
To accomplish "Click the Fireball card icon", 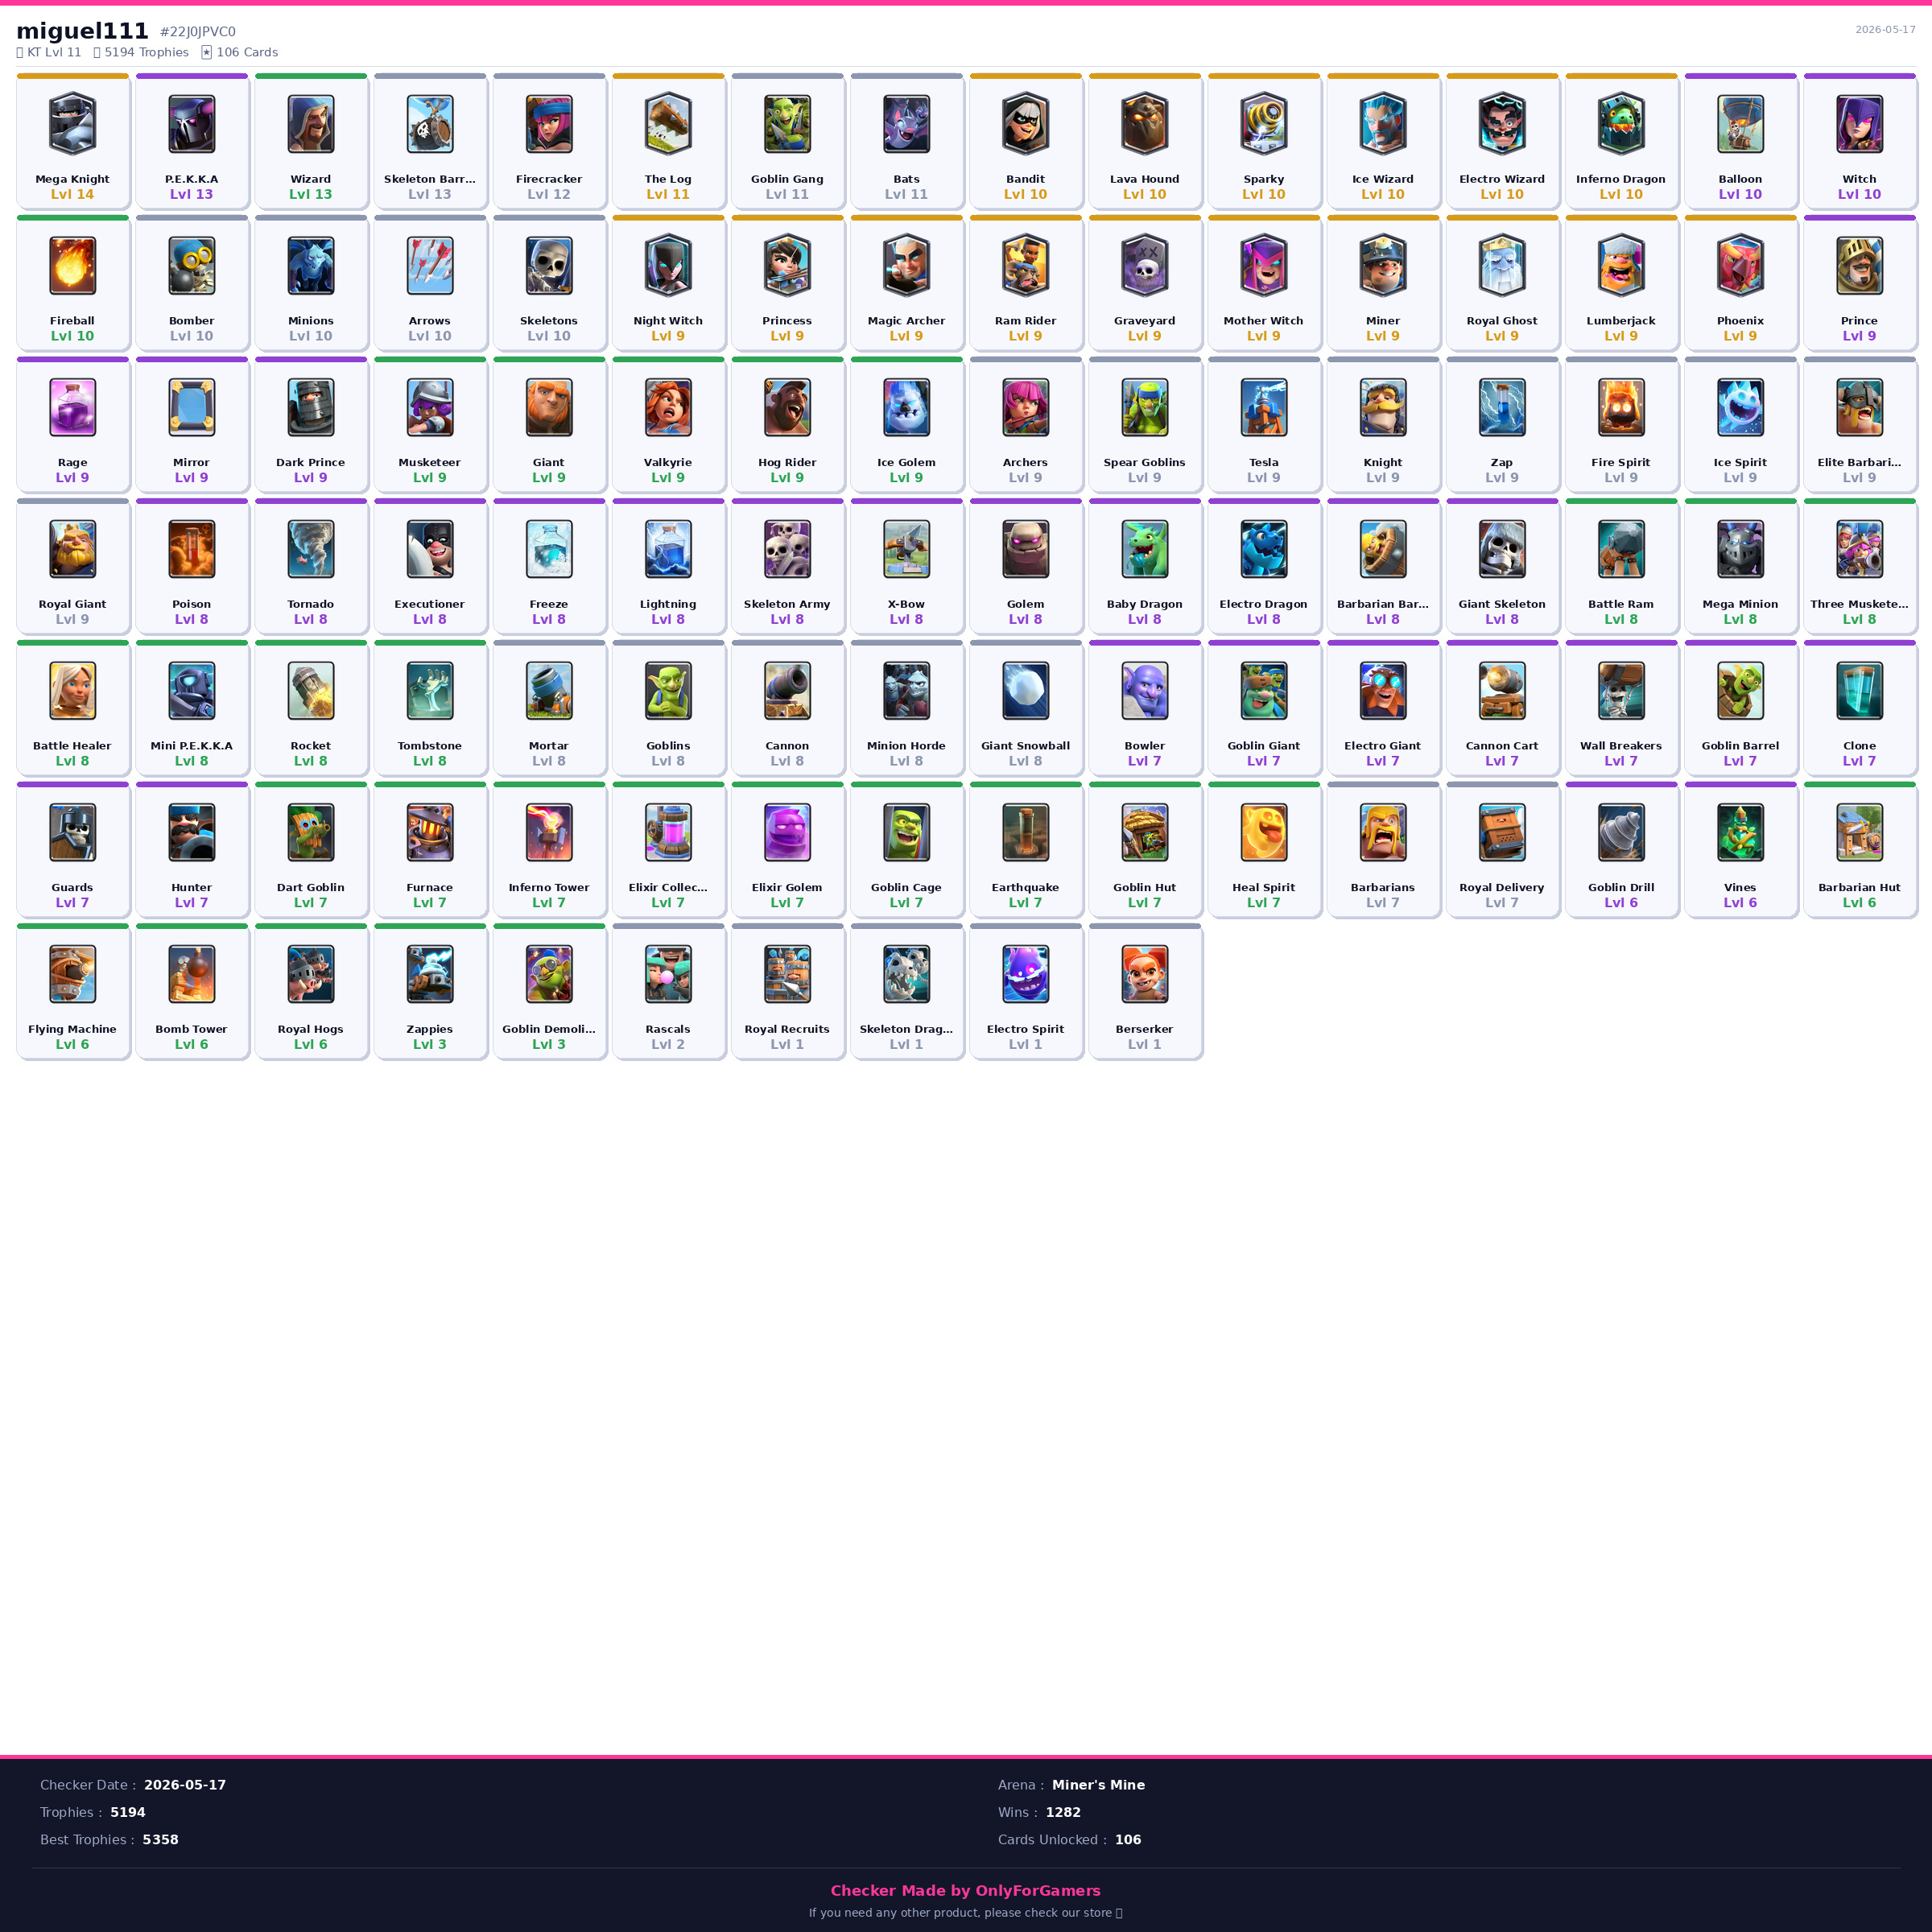I will point(72,266).
